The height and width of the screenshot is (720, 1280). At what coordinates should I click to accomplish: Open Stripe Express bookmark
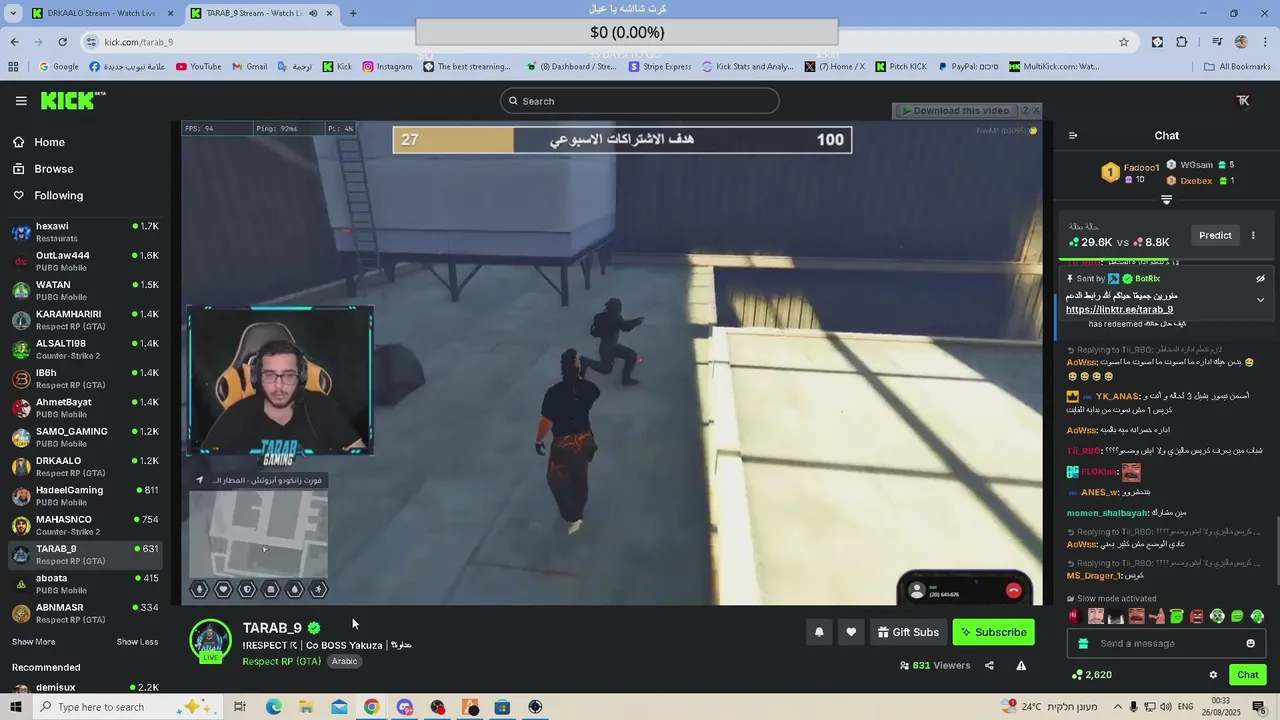(660, 67)
